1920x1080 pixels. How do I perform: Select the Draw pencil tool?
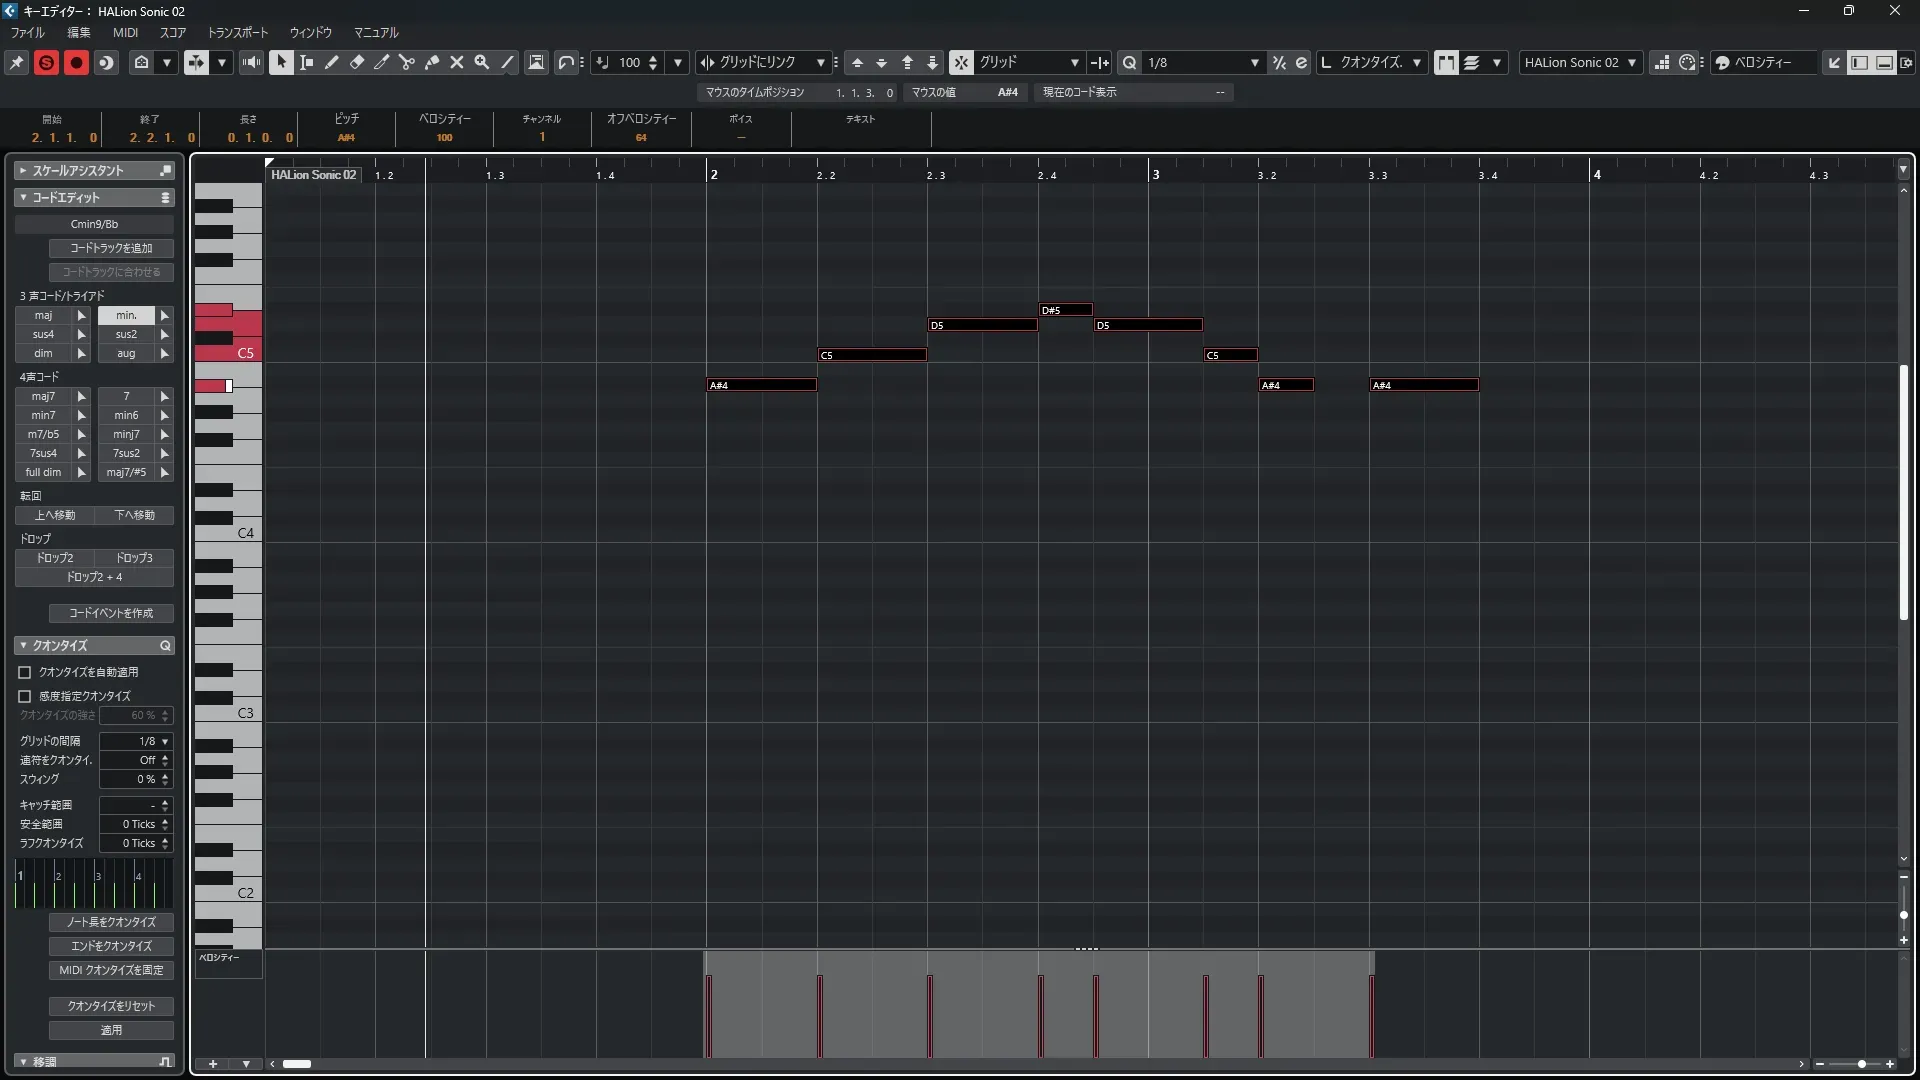tap(332, 62)
